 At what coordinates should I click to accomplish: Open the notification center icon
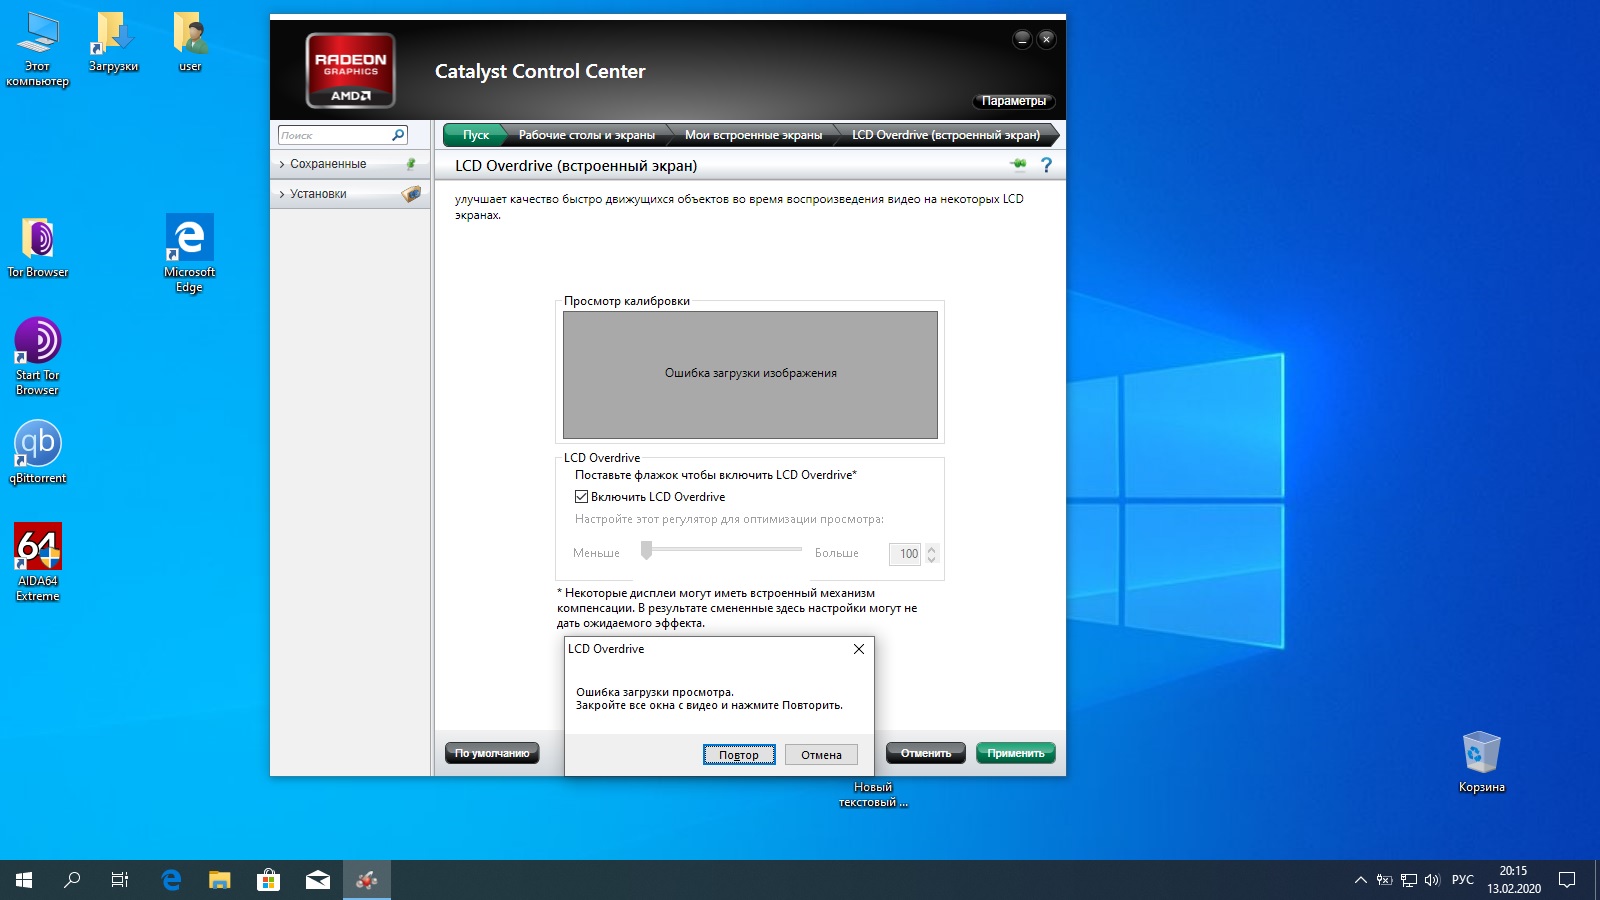1567,880
